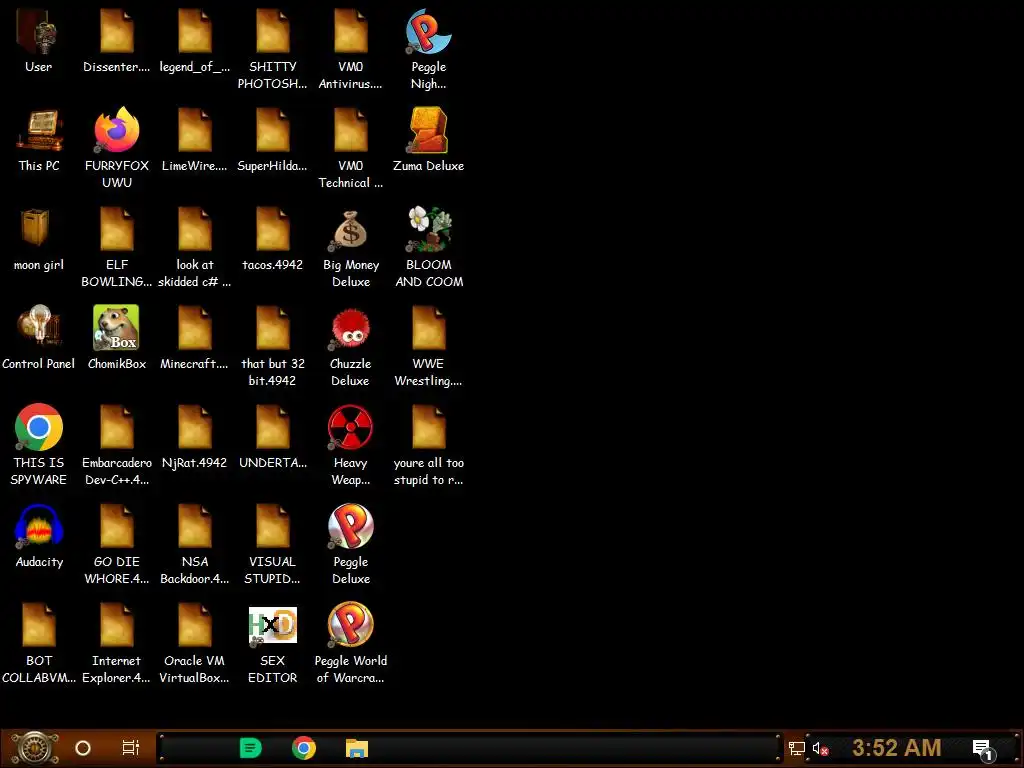Open green chat app on taskbar

pyautogui.click(x=251, y=748)
